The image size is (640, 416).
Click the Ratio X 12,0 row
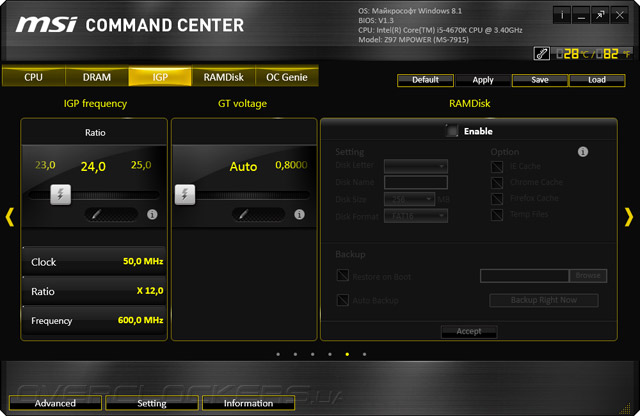(94, 291)
